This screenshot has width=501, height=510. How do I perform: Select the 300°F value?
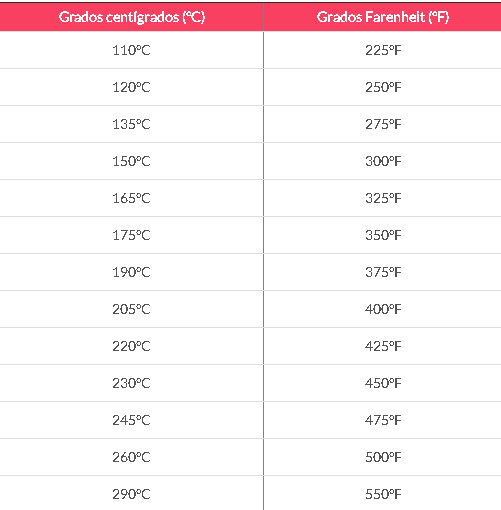pyautogui.click(x=383, y=161)
